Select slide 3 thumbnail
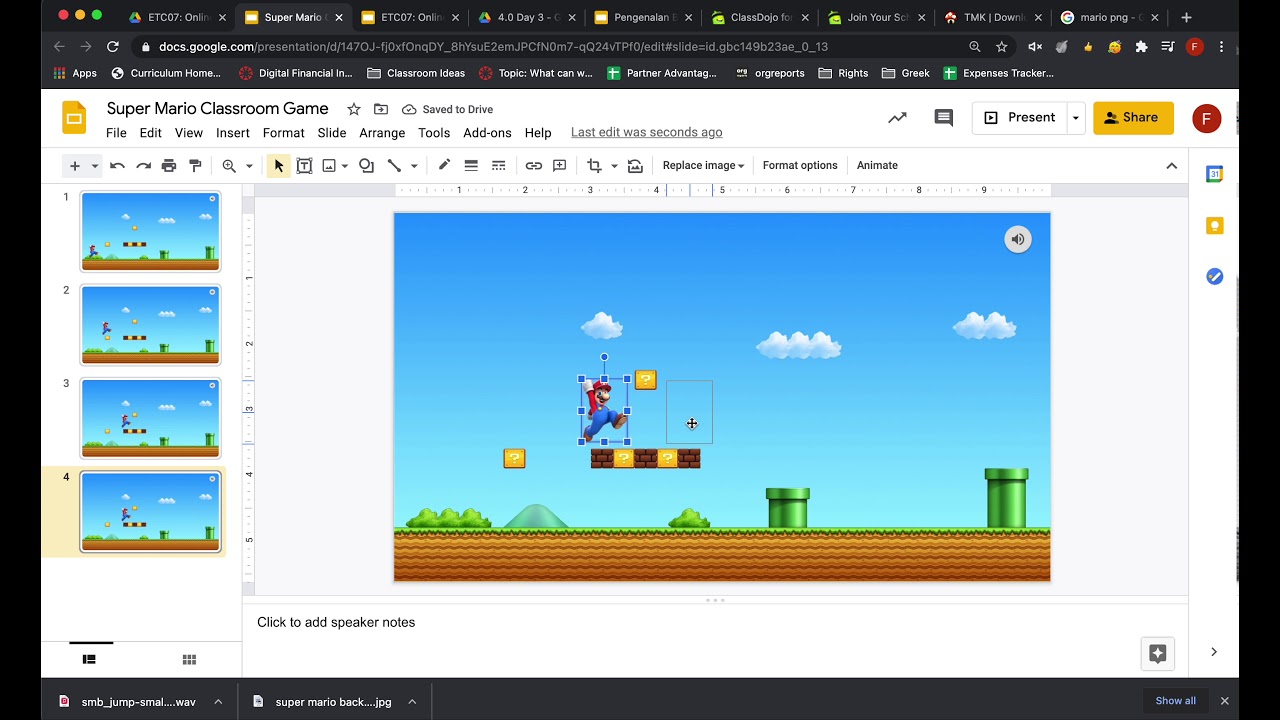The image size is (1280, 720). point(150,418)
